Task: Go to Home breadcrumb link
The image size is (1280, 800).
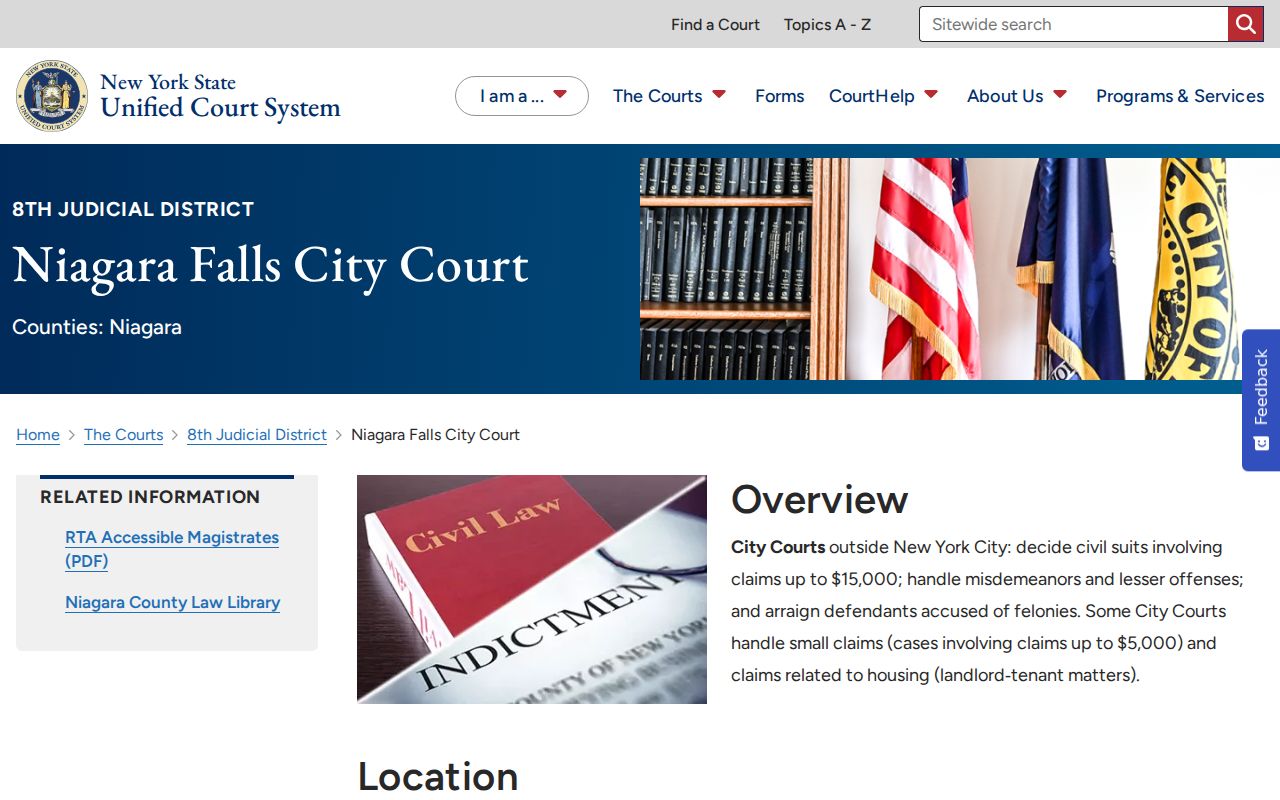Action: (x=38, y=435)
